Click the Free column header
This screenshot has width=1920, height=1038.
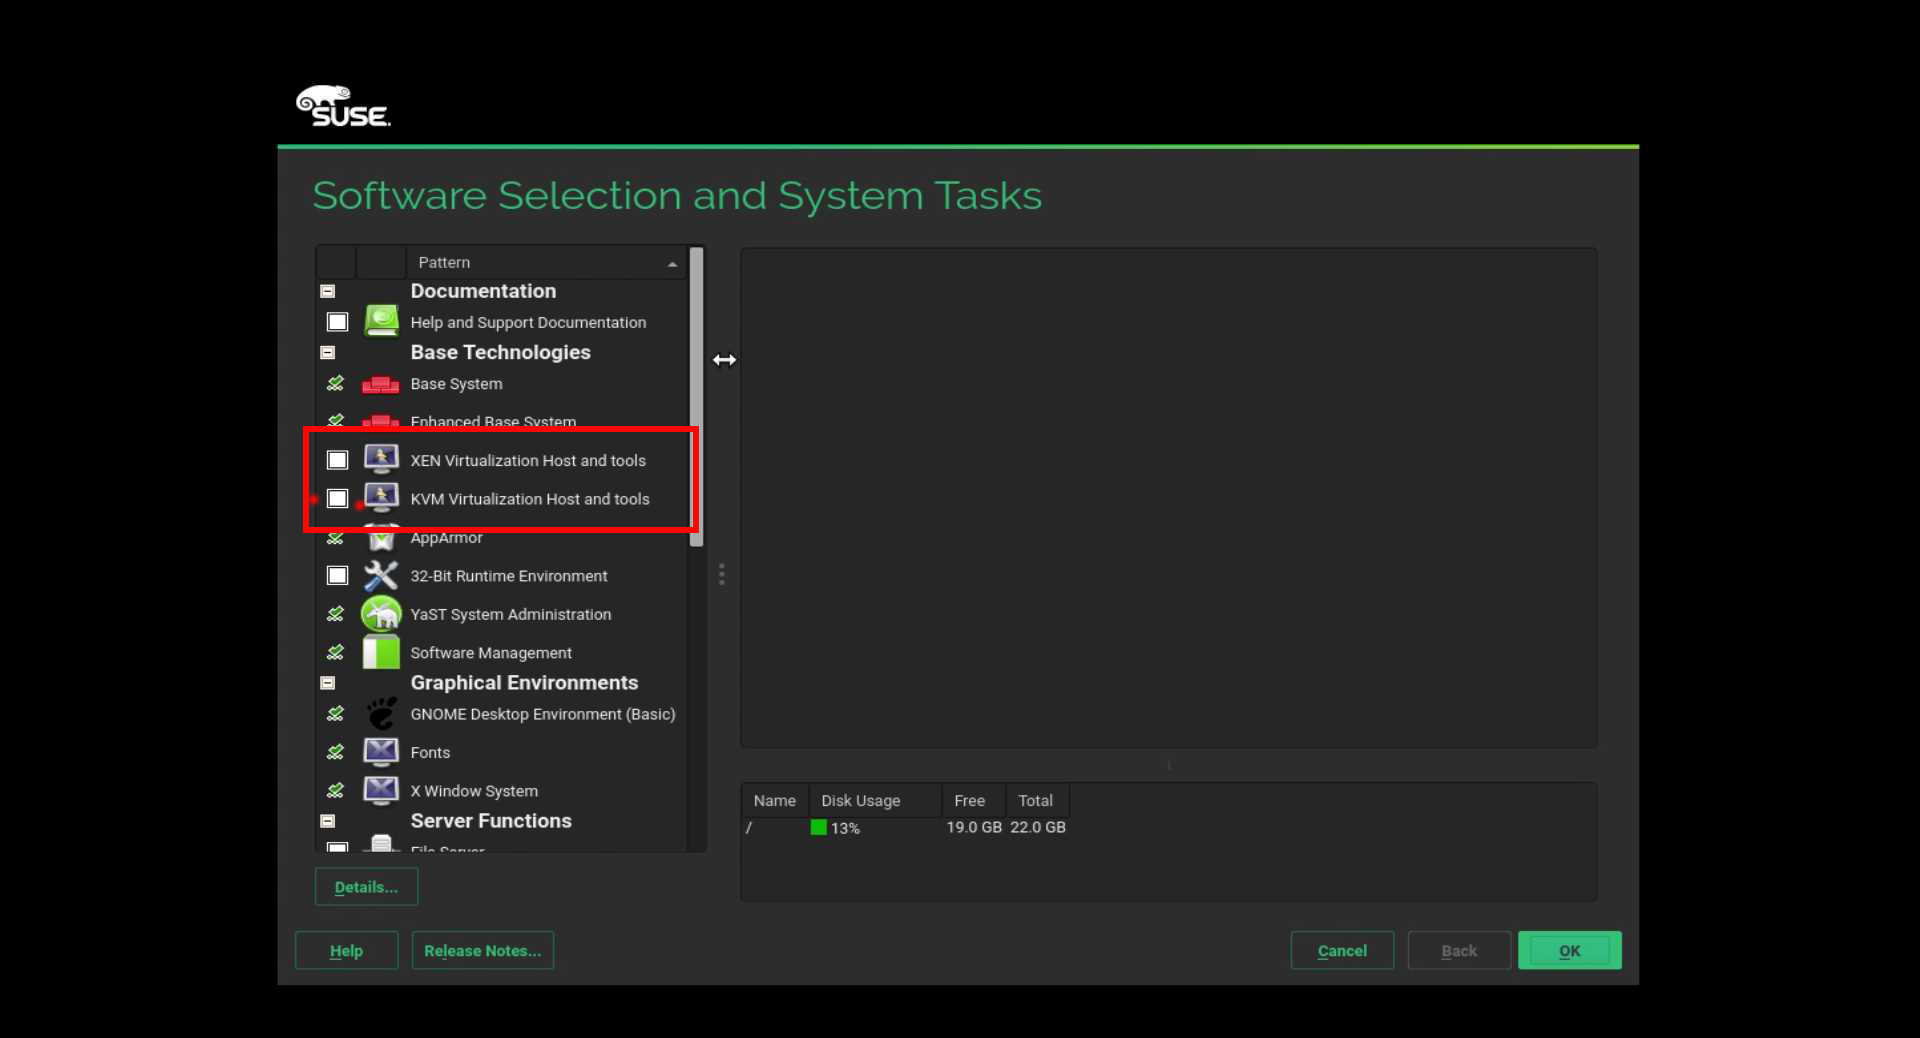[973, 800]
